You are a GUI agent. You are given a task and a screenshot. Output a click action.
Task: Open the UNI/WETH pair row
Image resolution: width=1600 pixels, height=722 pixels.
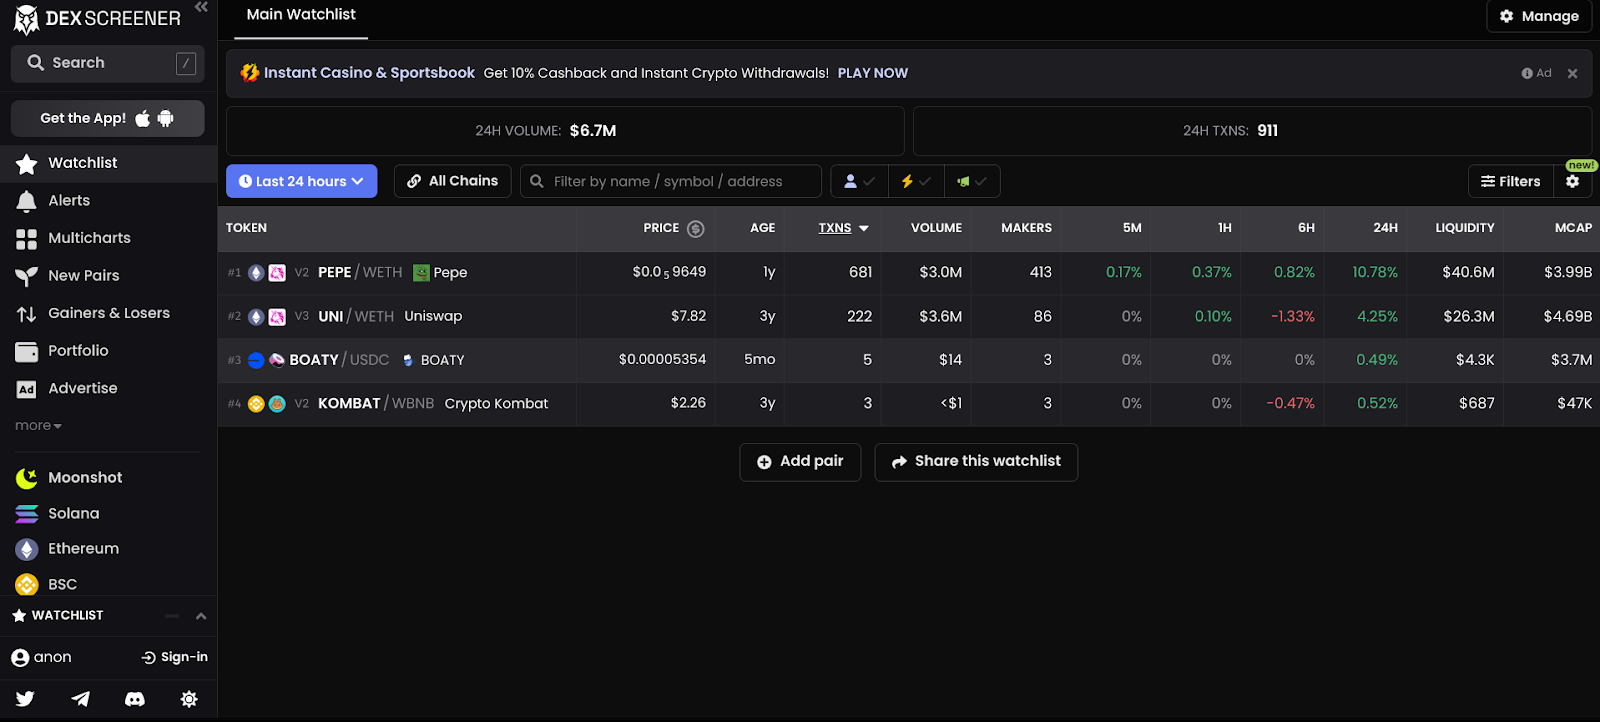pos(908,316)
